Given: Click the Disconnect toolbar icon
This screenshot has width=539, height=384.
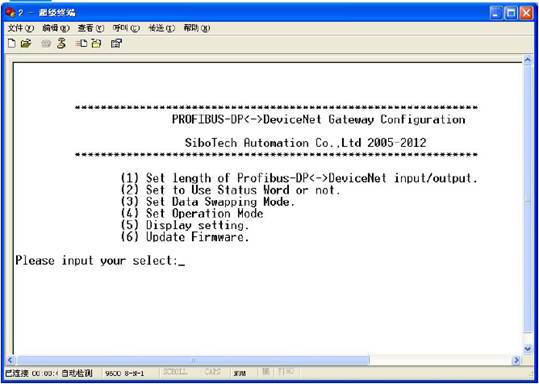Looking at the screenshot, I should pos(61,43).
